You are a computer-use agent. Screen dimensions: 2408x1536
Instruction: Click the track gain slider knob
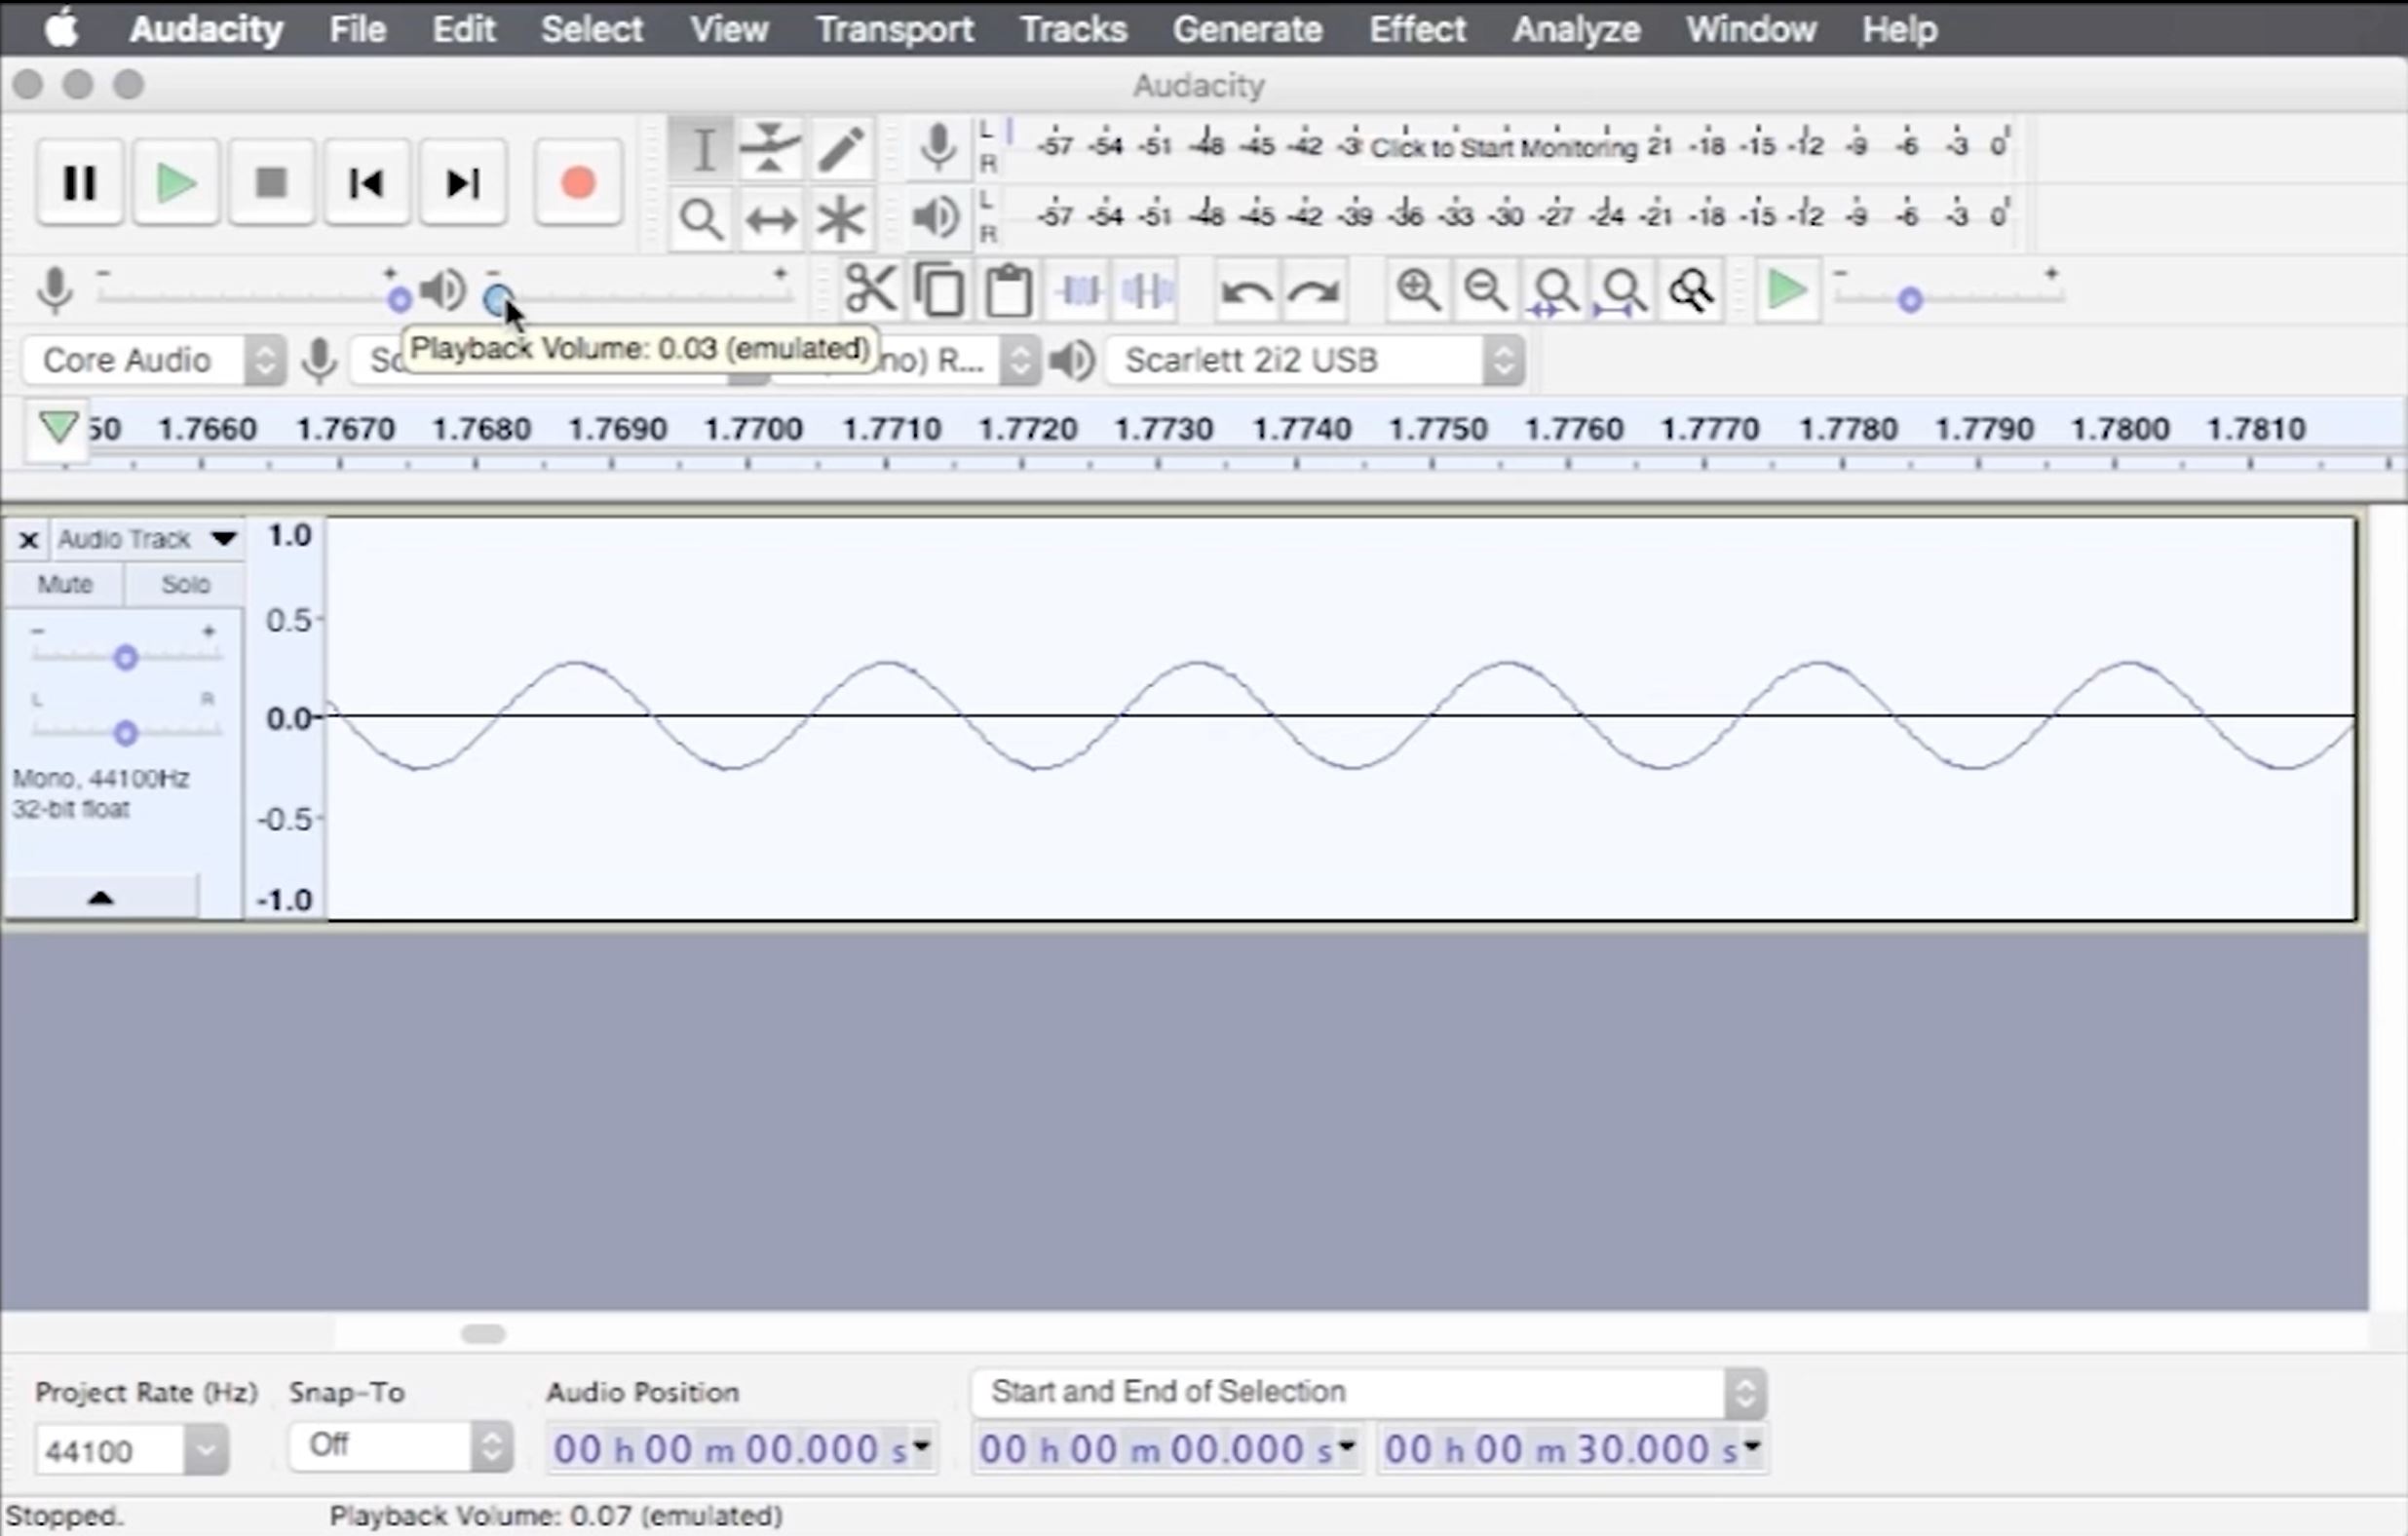[x=125, y=658]
